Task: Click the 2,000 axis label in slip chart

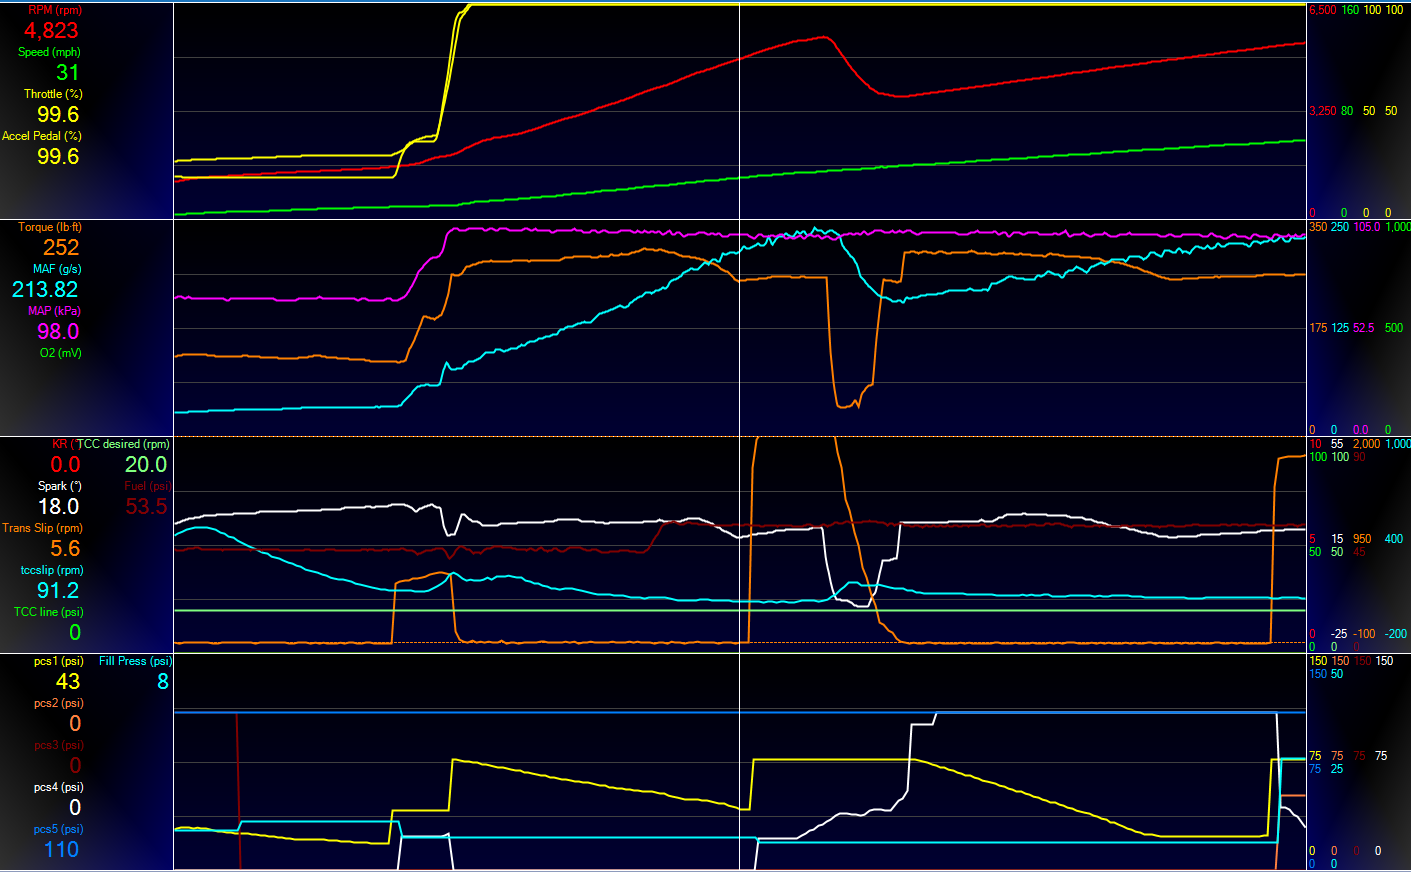Action: pos(1366,444)
